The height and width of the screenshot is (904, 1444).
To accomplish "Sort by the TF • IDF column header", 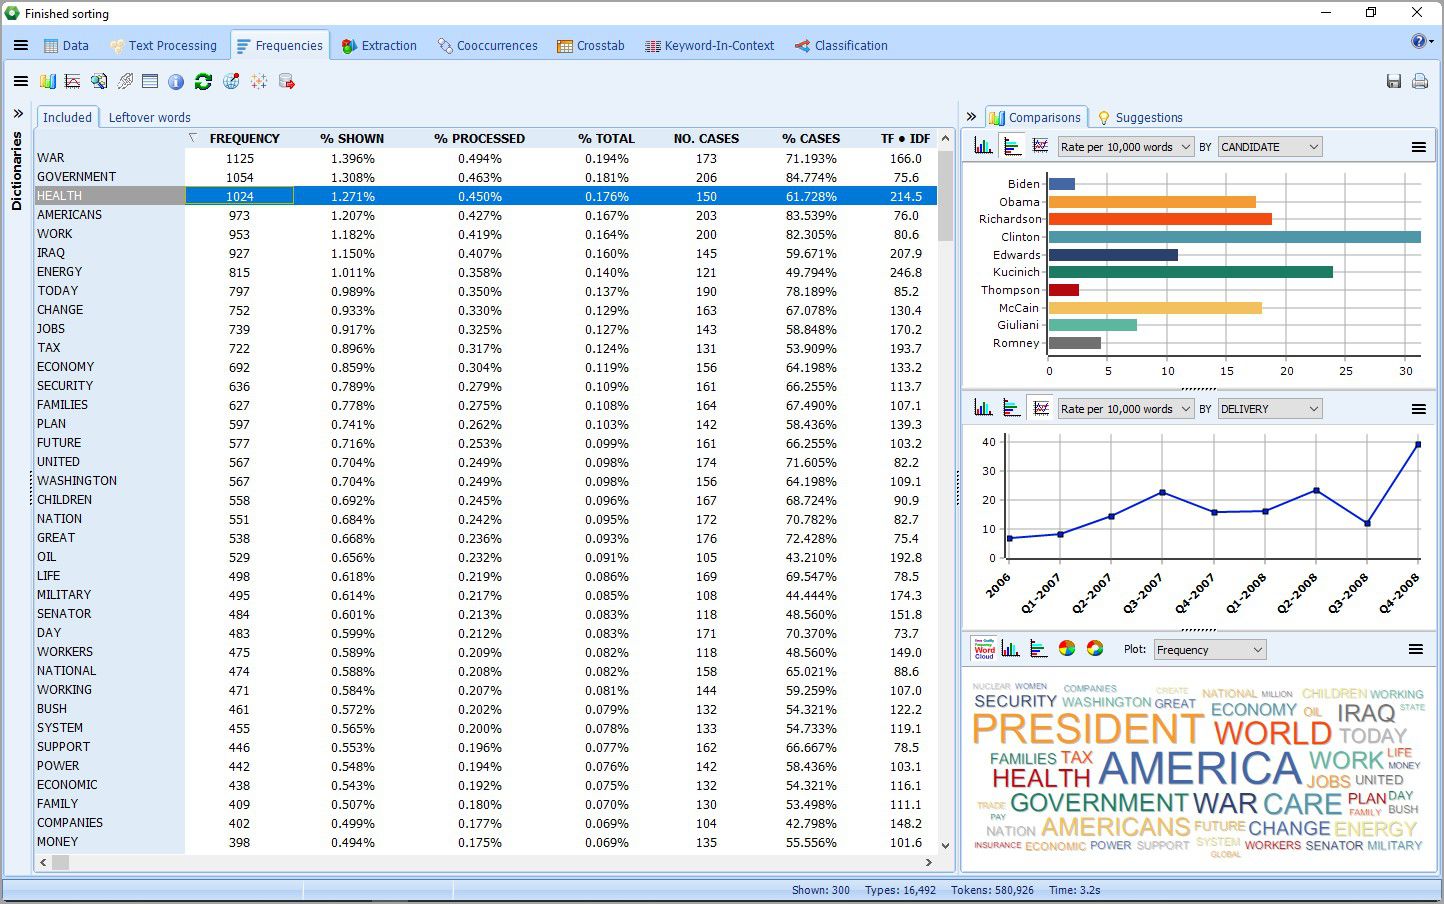I will pos(905,139).
